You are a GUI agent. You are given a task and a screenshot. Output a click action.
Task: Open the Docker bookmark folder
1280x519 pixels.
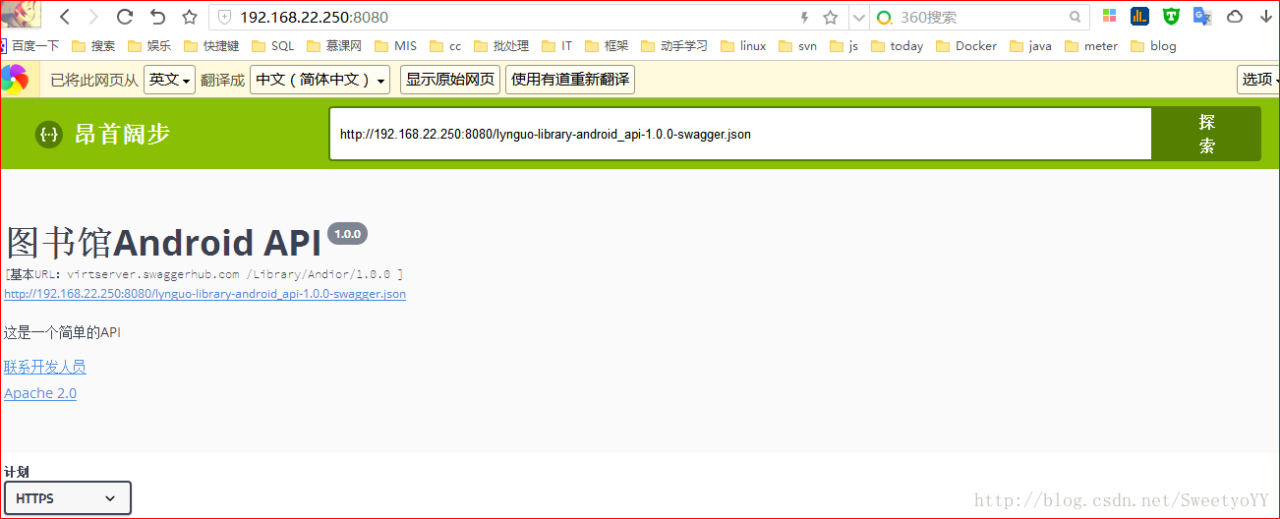[966, 46]
